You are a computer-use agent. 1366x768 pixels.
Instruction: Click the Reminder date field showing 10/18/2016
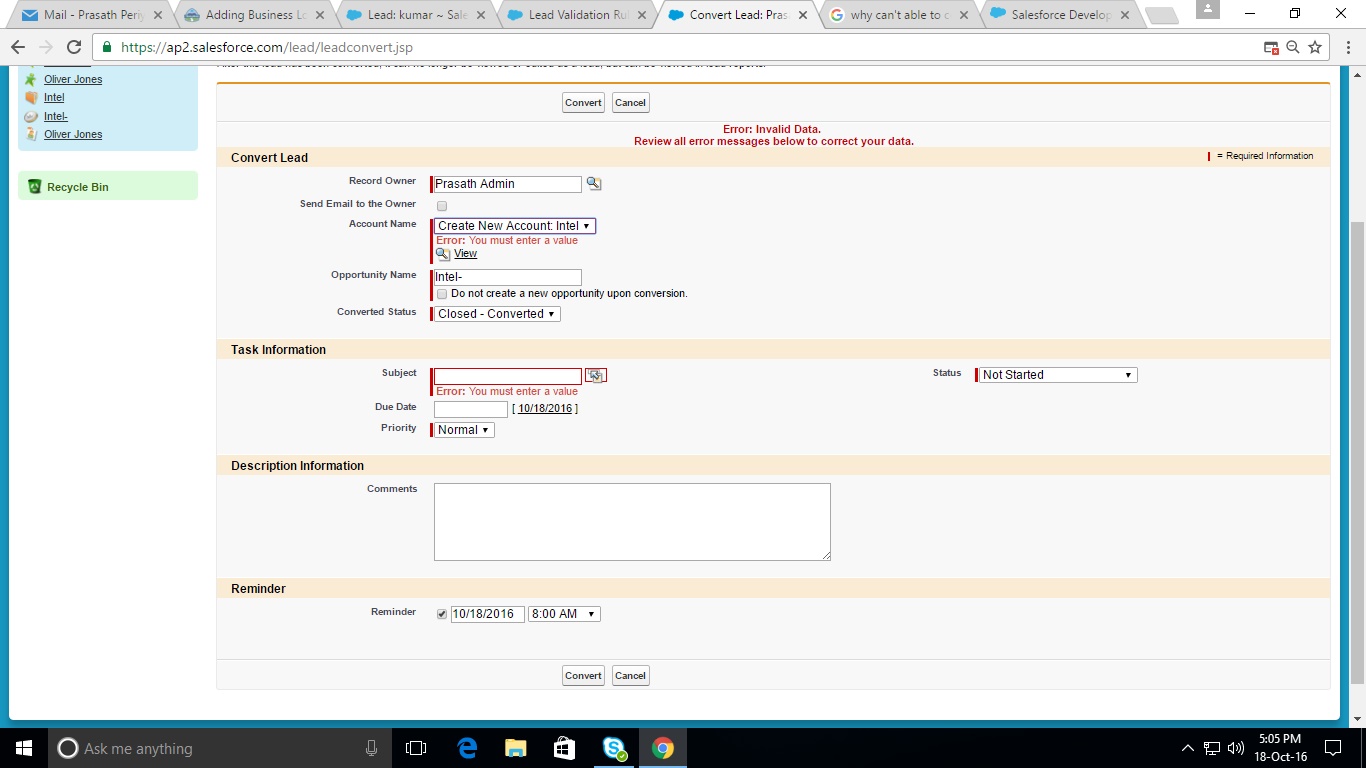pyautogui.click(x=487, y=614)
